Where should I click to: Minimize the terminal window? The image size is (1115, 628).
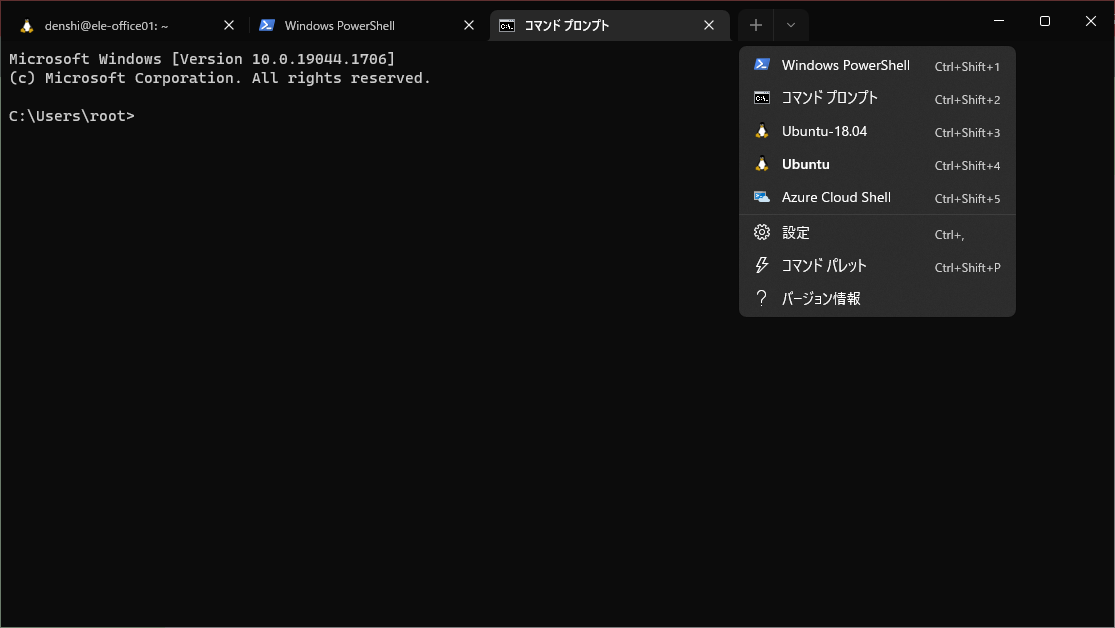(x=999, y=21)
